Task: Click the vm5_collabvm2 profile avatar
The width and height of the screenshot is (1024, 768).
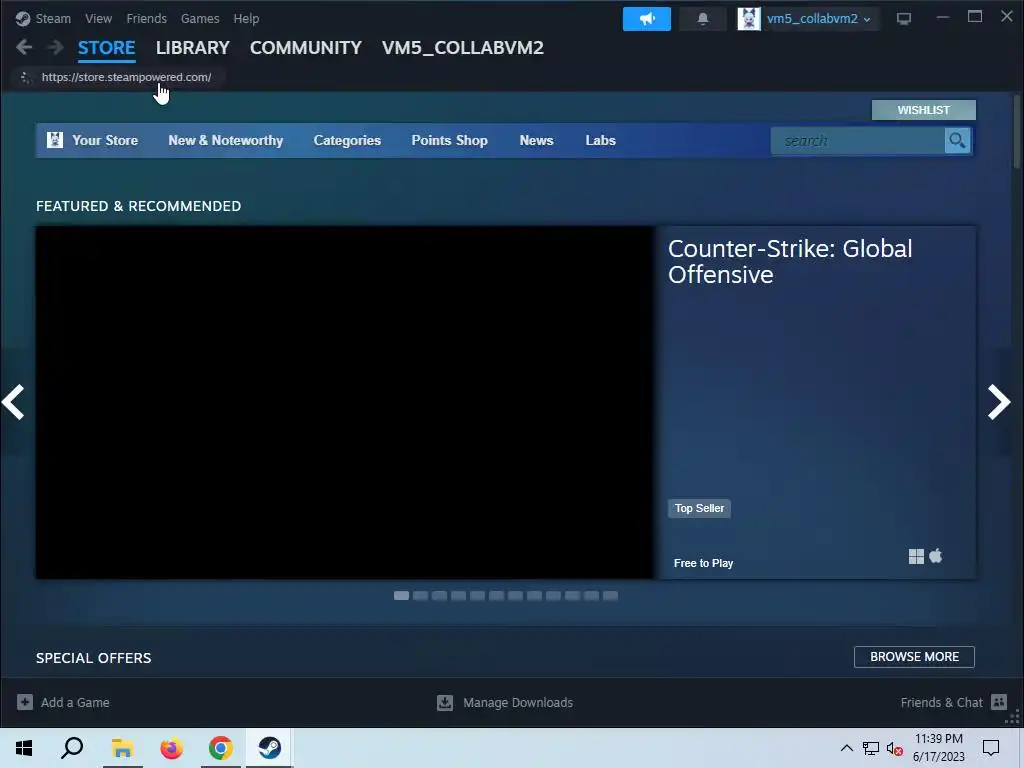Action: (x=749, y=19)
